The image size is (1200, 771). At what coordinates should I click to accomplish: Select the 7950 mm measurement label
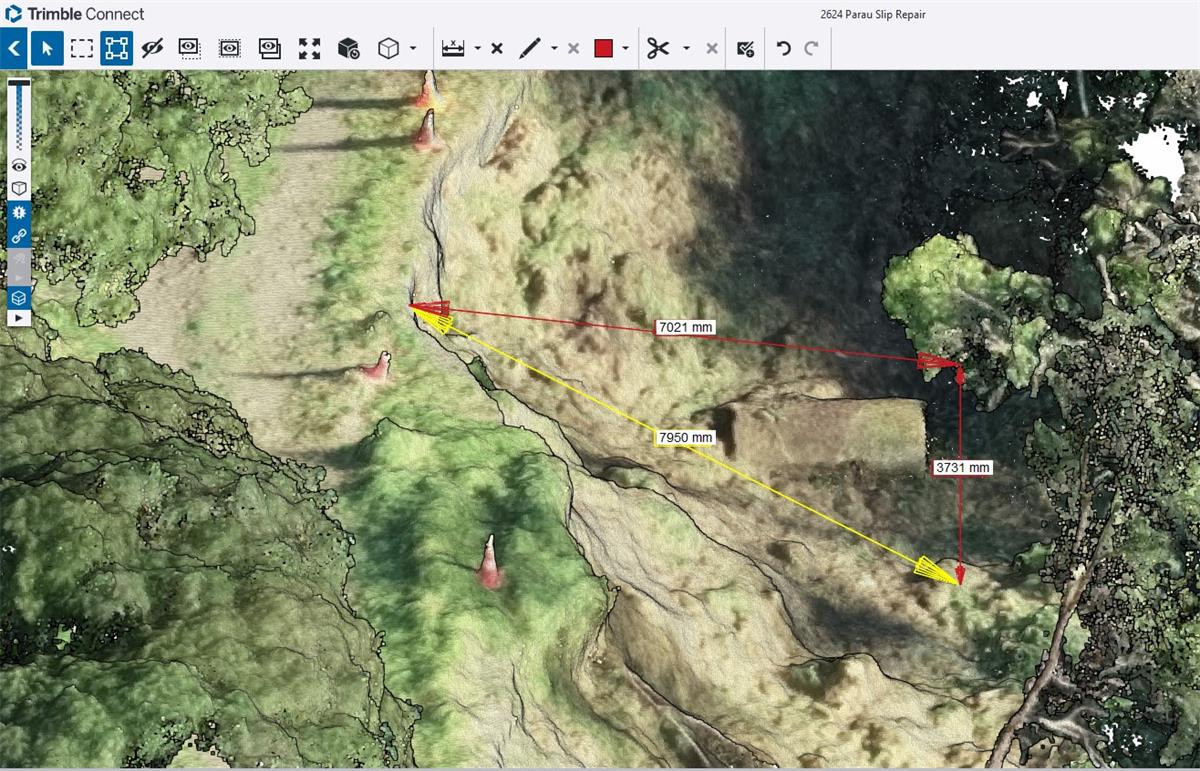pyautogui.click(x=685, y=437)
